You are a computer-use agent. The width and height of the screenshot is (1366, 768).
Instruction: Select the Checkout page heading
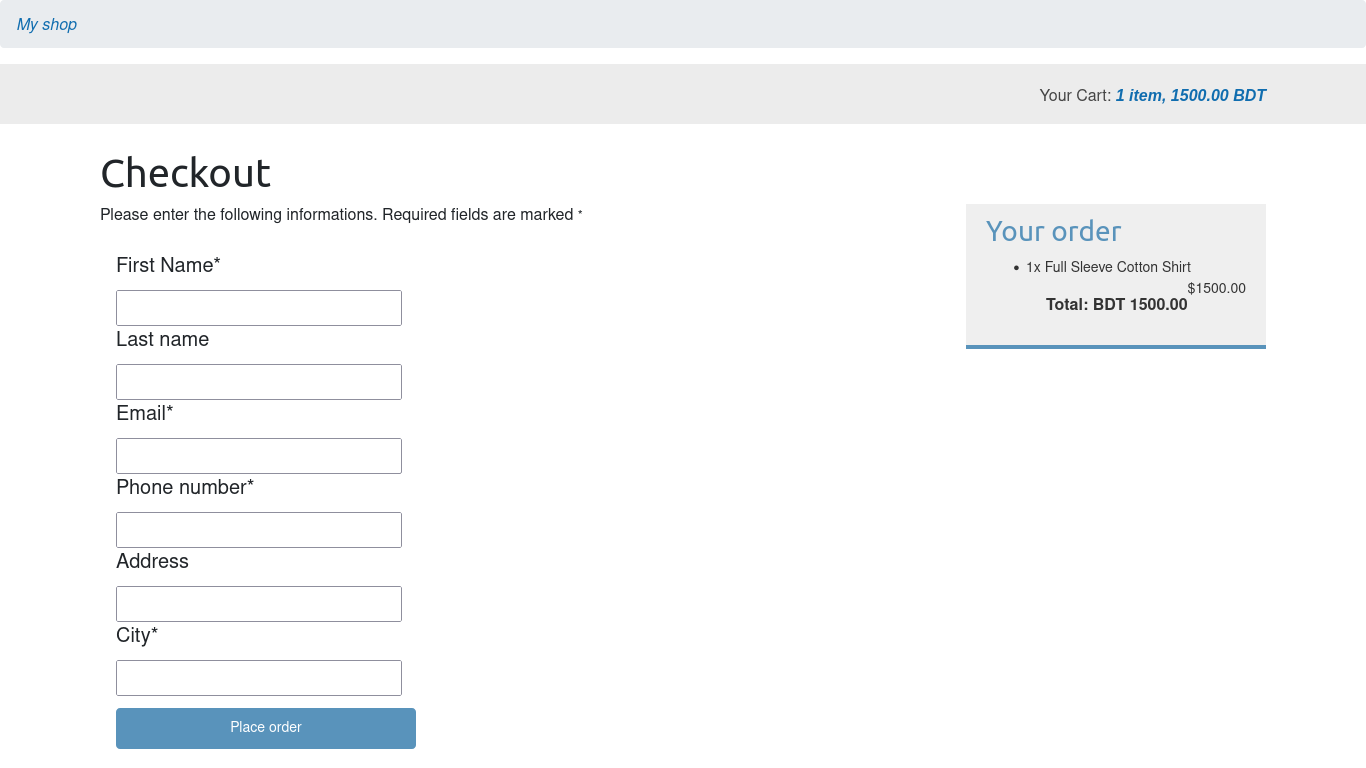(x=186, y=173)
